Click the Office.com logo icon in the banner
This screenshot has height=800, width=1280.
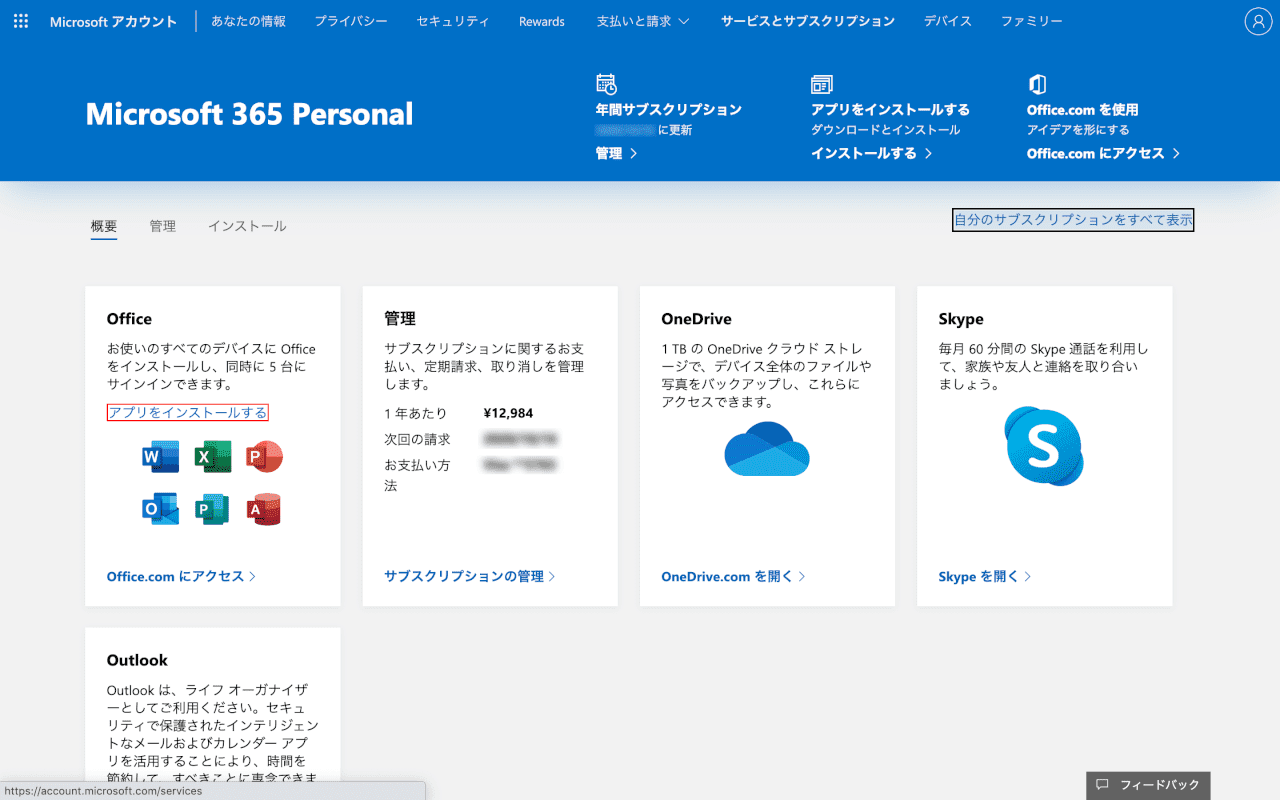click(1037, 84)
